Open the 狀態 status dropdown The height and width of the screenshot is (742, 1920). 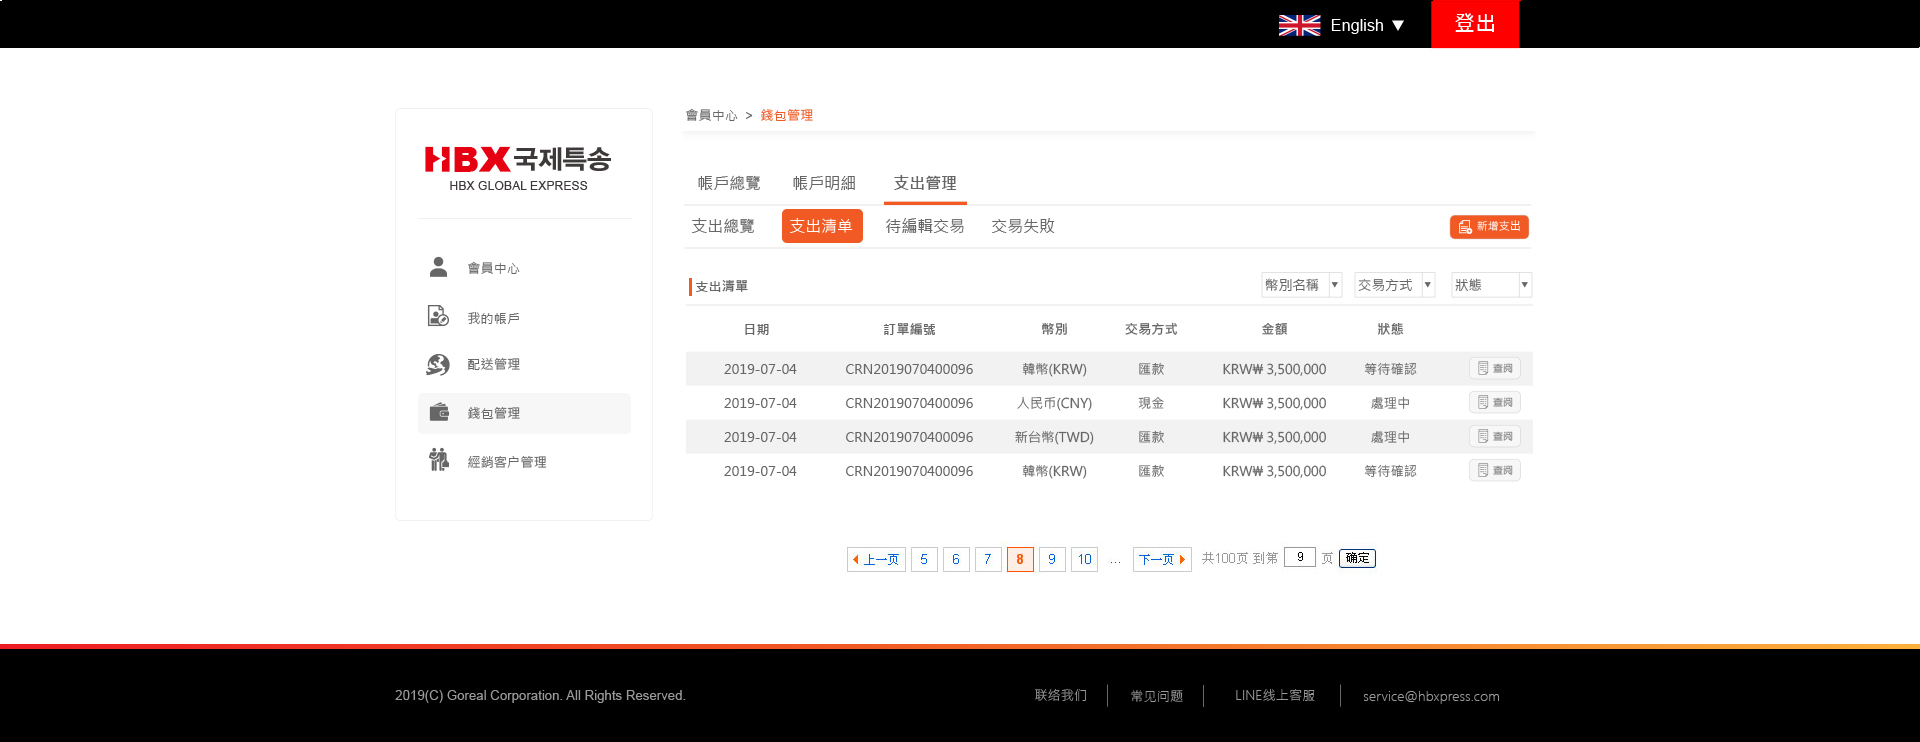1491,285
